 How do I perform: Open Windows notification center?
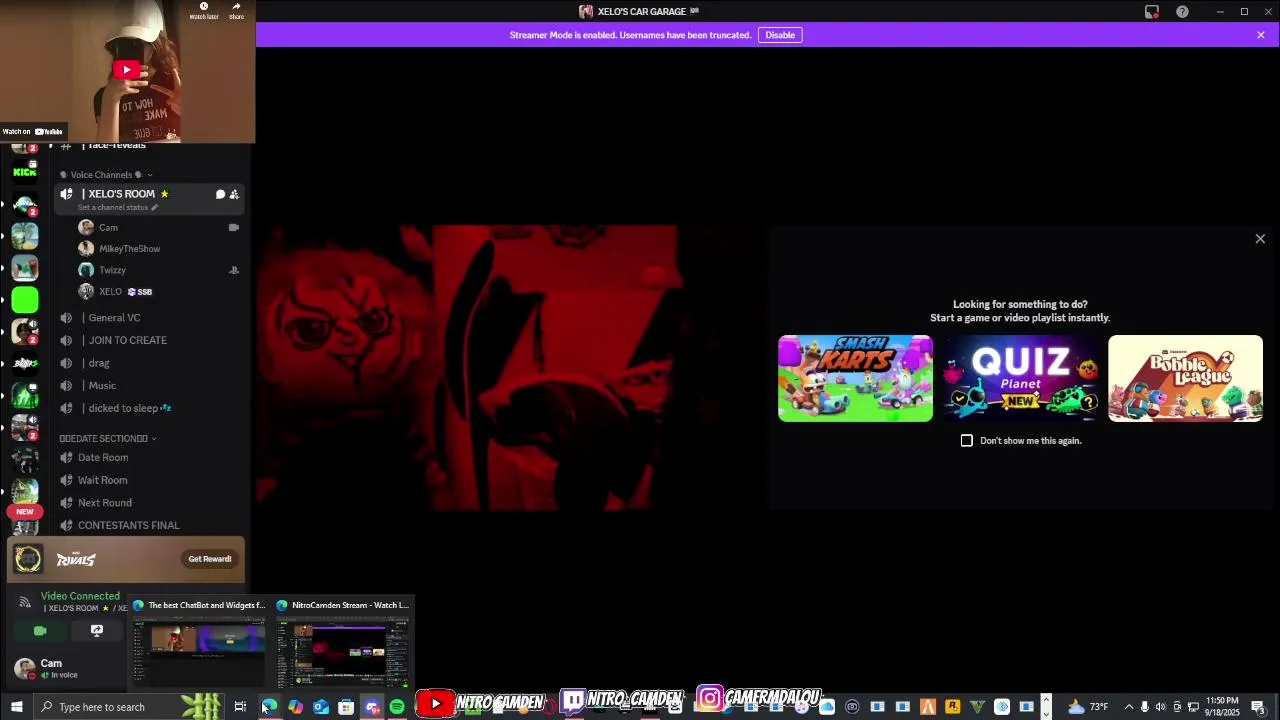click(x=1258, y=707)
